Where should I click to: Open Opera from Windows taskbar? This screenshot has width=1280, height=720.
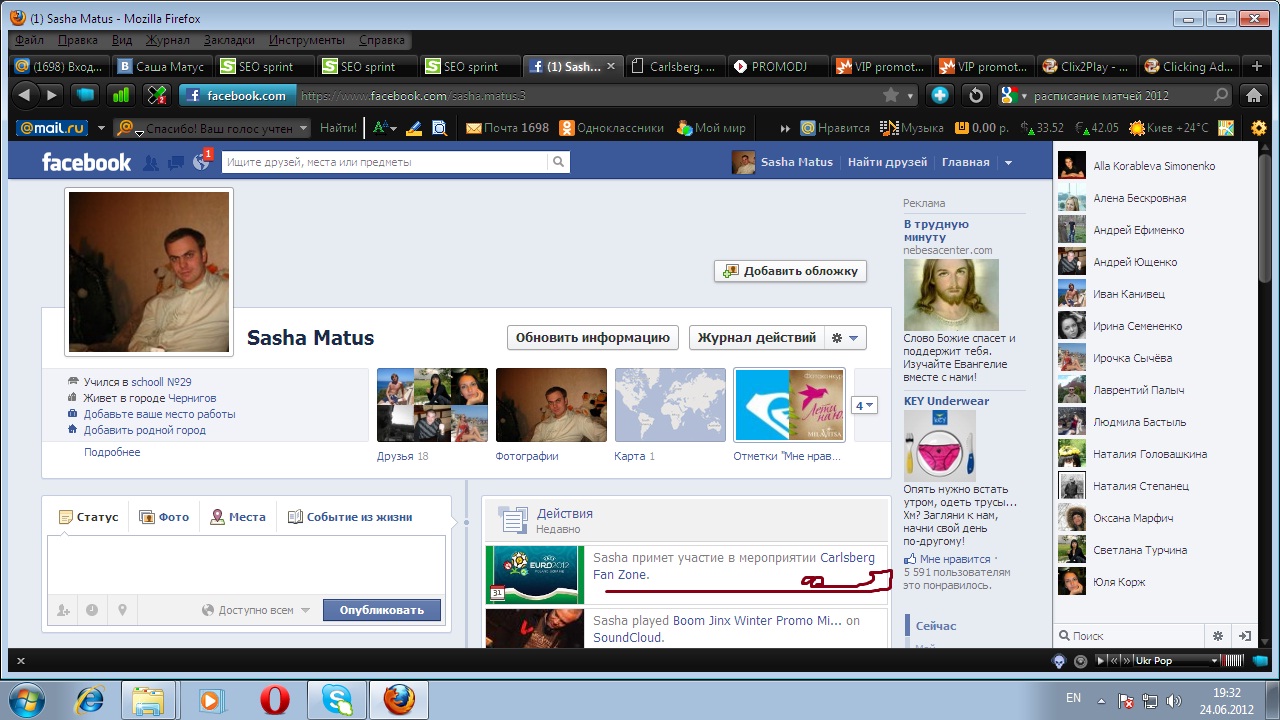click(x=274, y=700)
